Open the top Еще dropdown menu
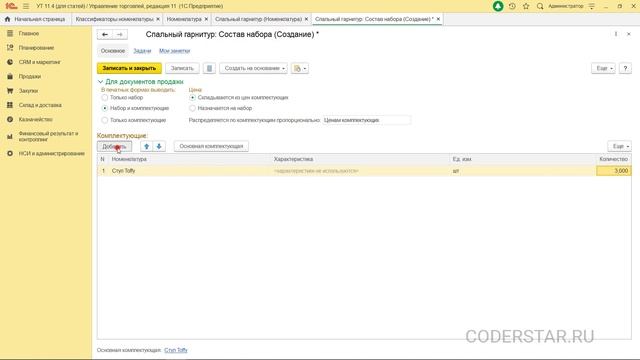Screen dimensions: 640x360 pyautogui.click(x=603, y=68)
